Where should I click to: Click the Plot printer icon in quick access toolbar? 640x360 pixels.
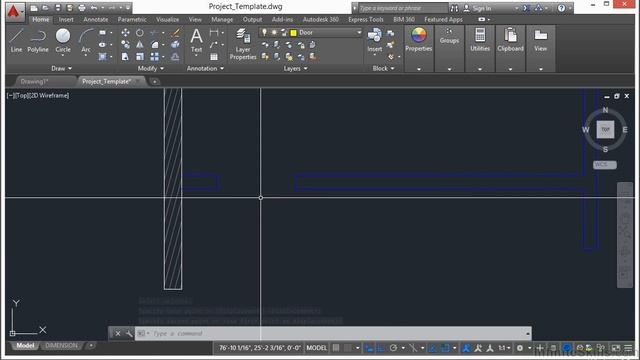click(x=82, y=8)
